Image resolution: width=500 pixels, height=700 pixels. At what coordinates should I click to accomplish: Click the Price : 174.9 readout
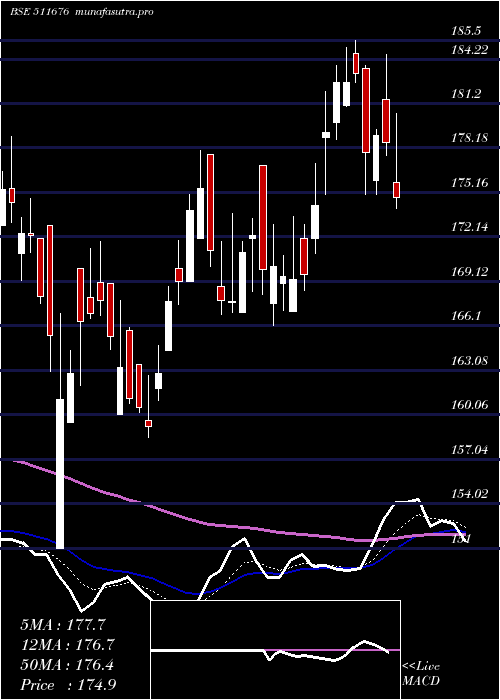(x=68, y=685)
